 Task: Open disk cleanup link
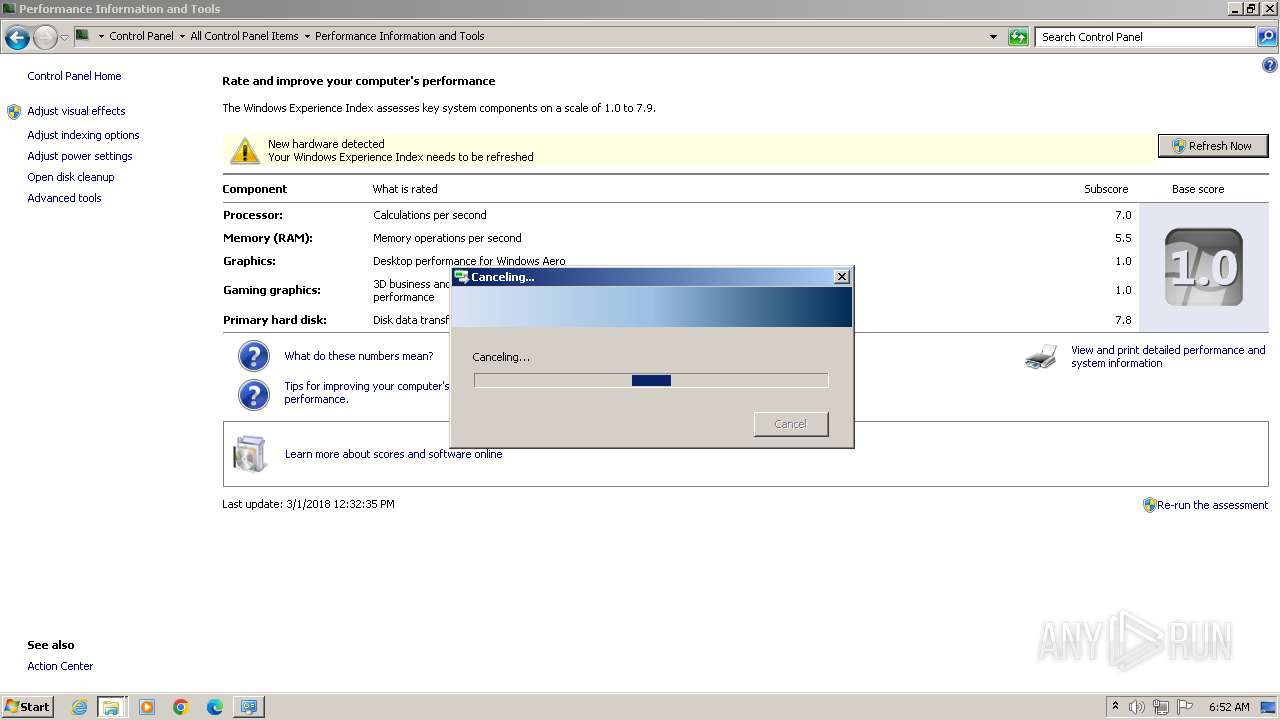[x=71, y=177]
